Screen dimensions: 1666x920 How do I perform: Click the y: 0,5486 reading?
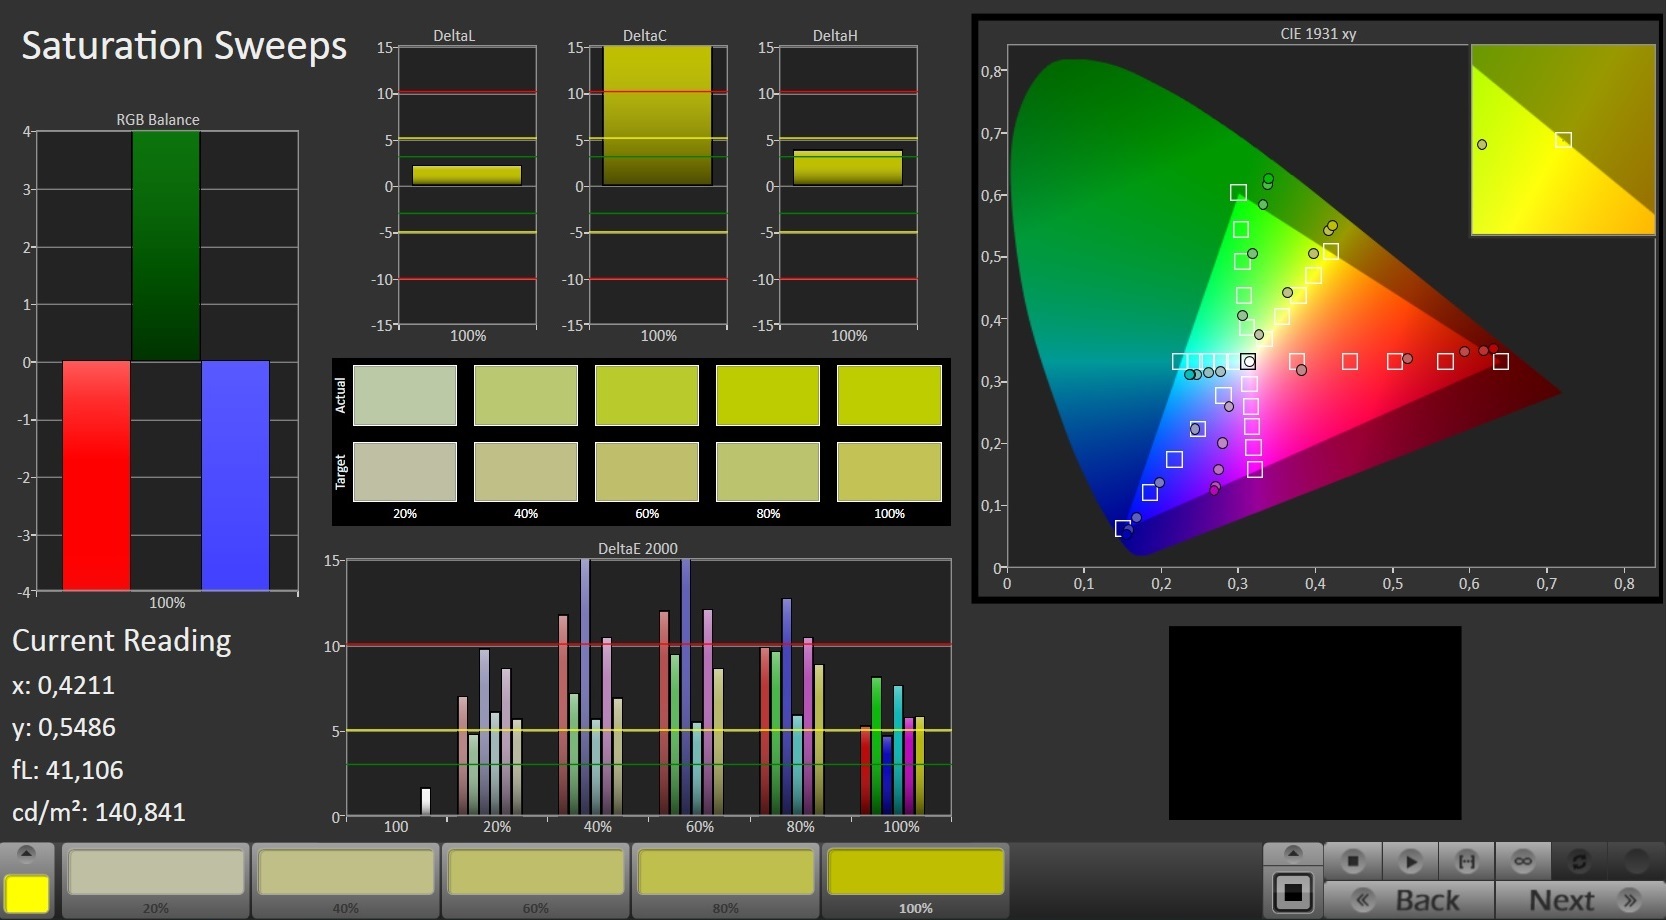click(64, 728)
